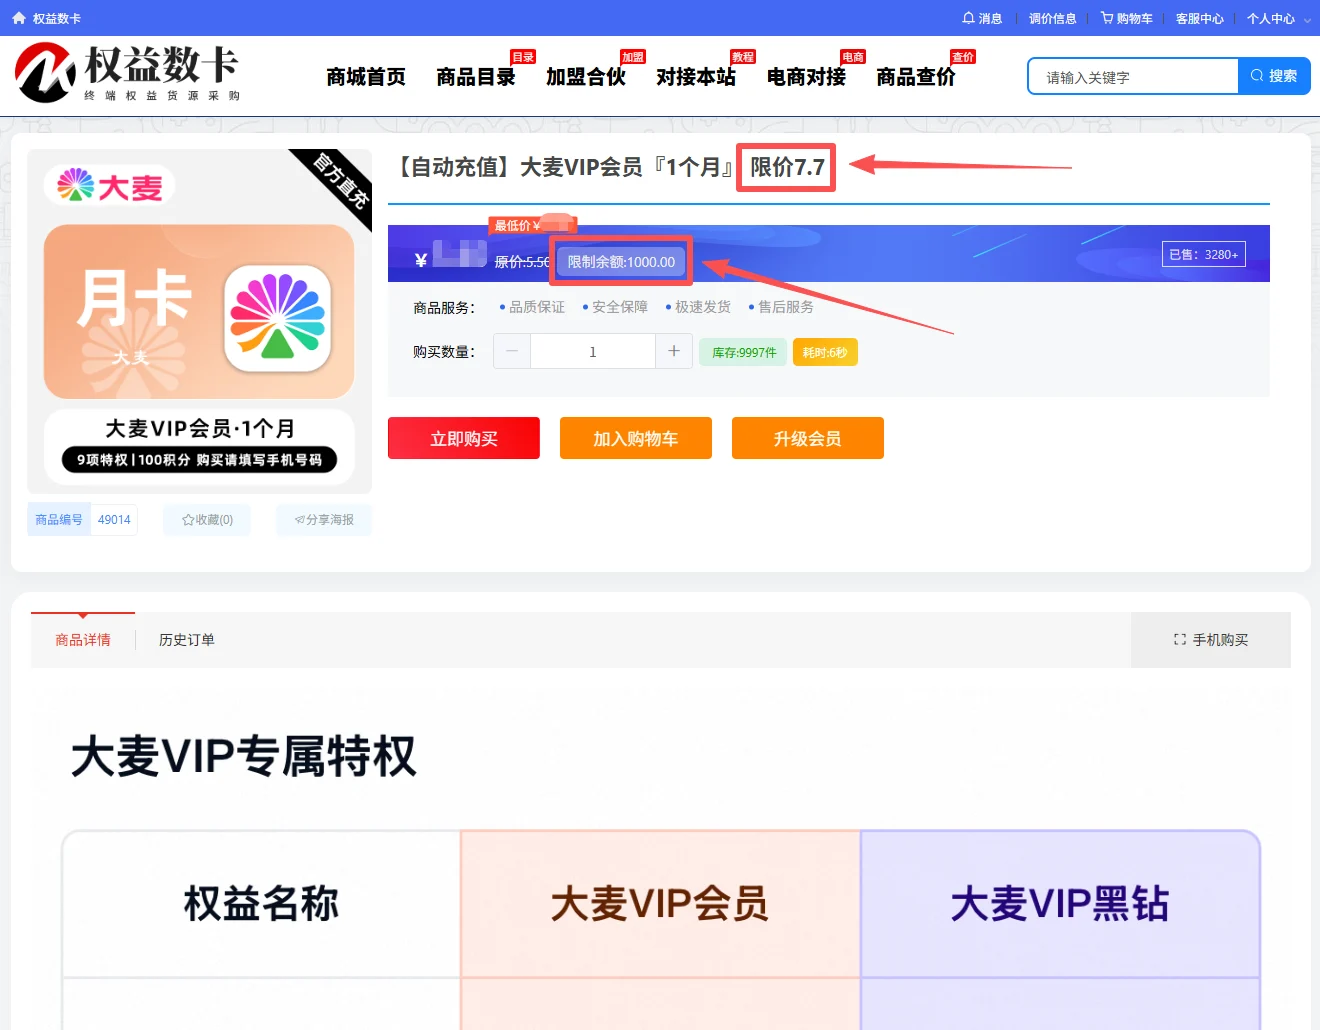Click the quantity input field showing 1
The height and width of the screenshot is (1030, 1320).
pos(593,351)
